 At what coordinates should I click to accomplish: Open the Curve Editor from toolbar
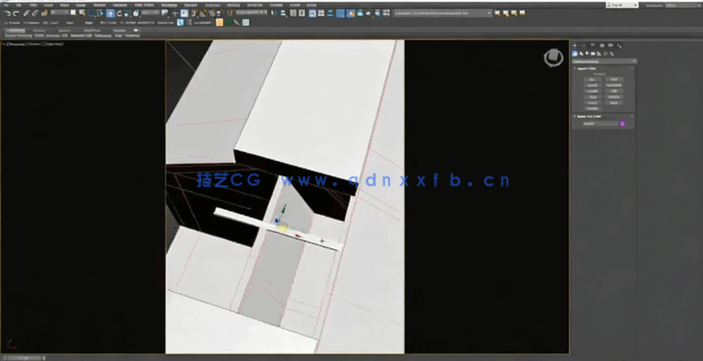(x=321, y=13)
